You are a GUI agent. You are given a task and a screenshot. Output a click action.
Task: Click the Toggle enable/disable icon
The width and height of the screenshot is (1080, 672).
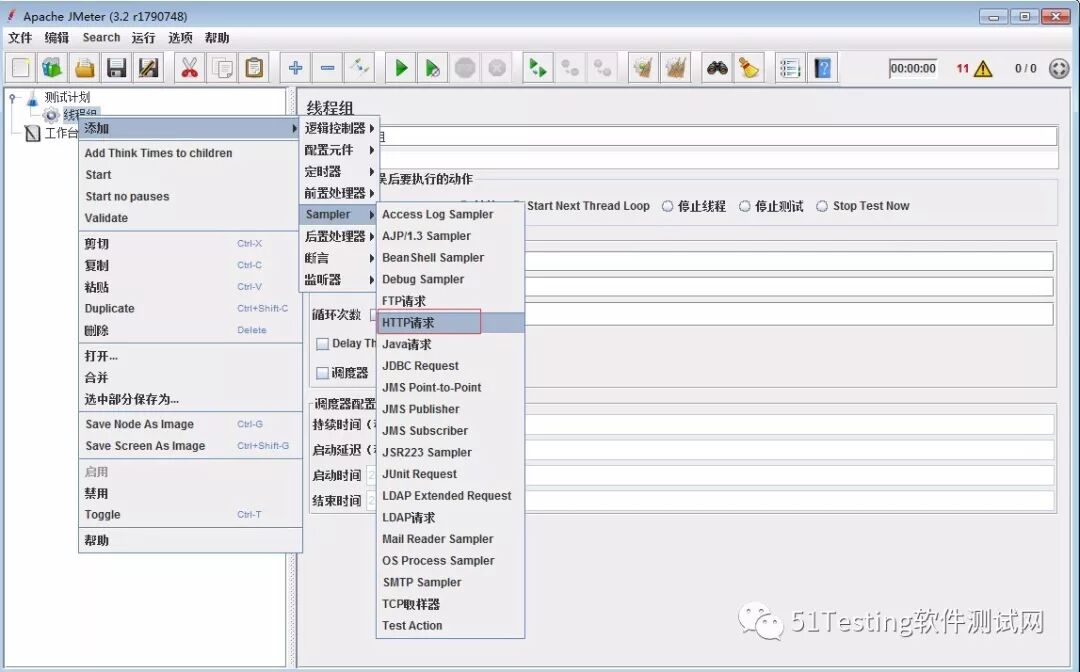pos(360,67)
